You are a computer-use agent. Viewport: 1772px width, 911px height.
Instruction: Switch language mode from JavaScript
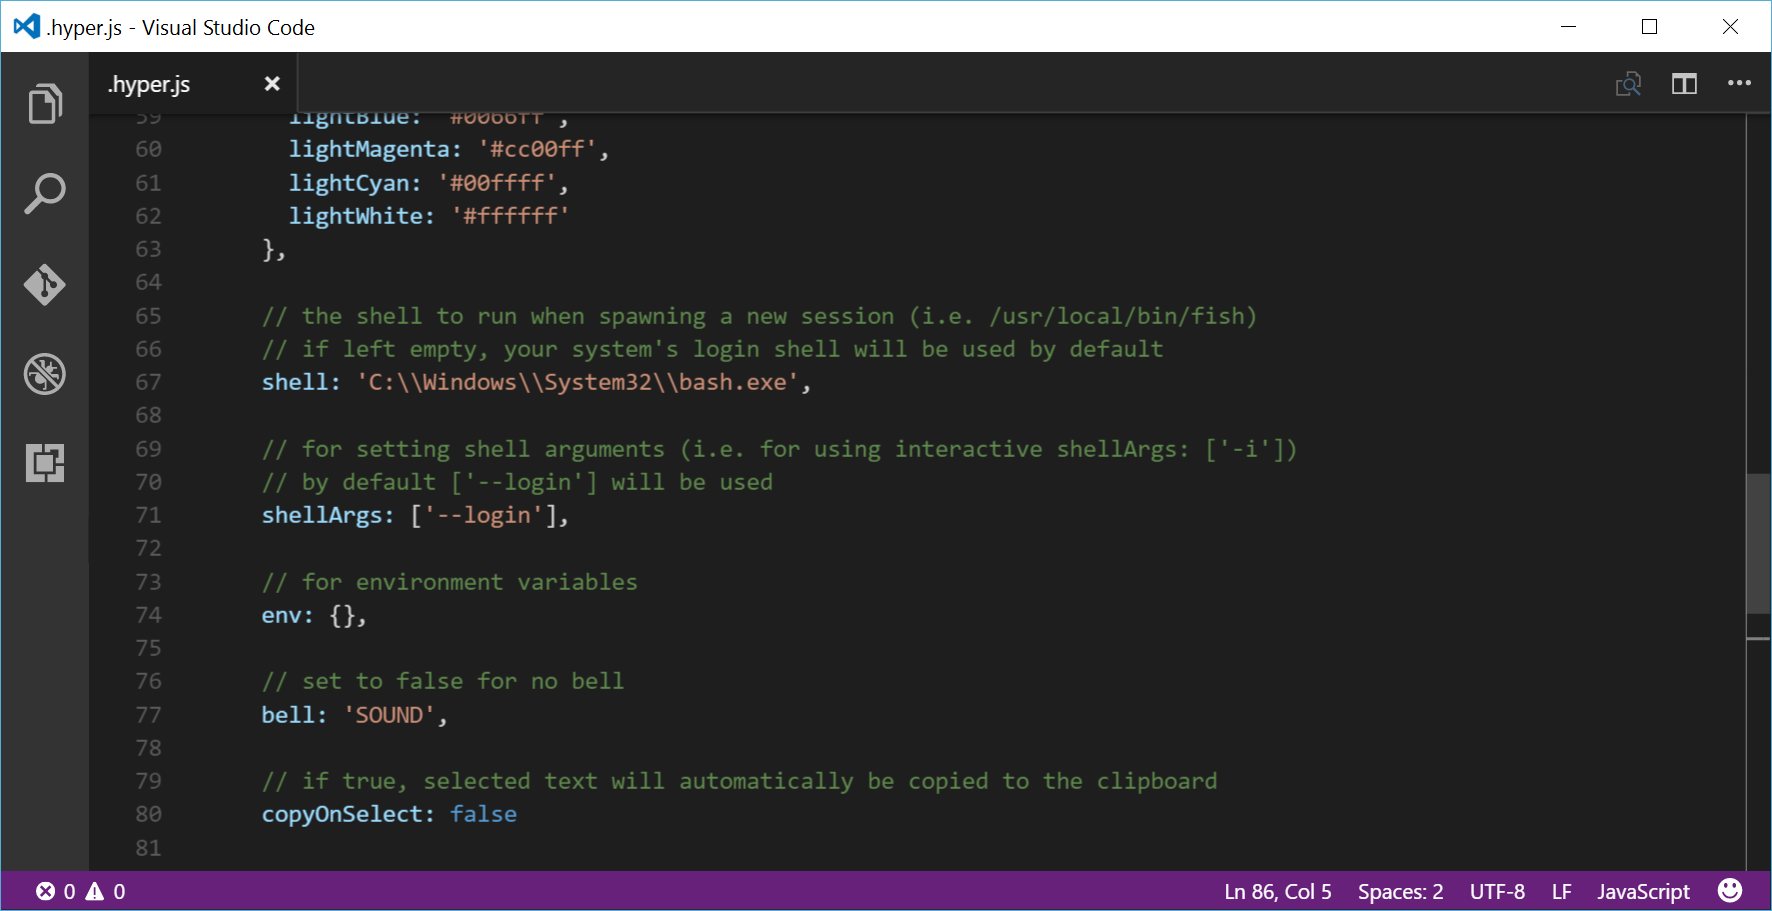tap(1643, 890)
